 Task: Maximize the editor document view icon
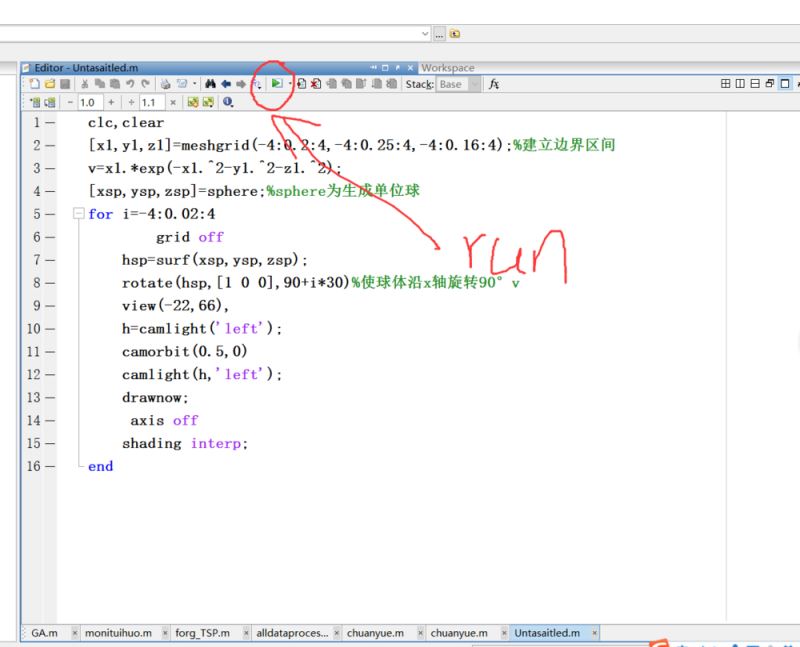785,84
